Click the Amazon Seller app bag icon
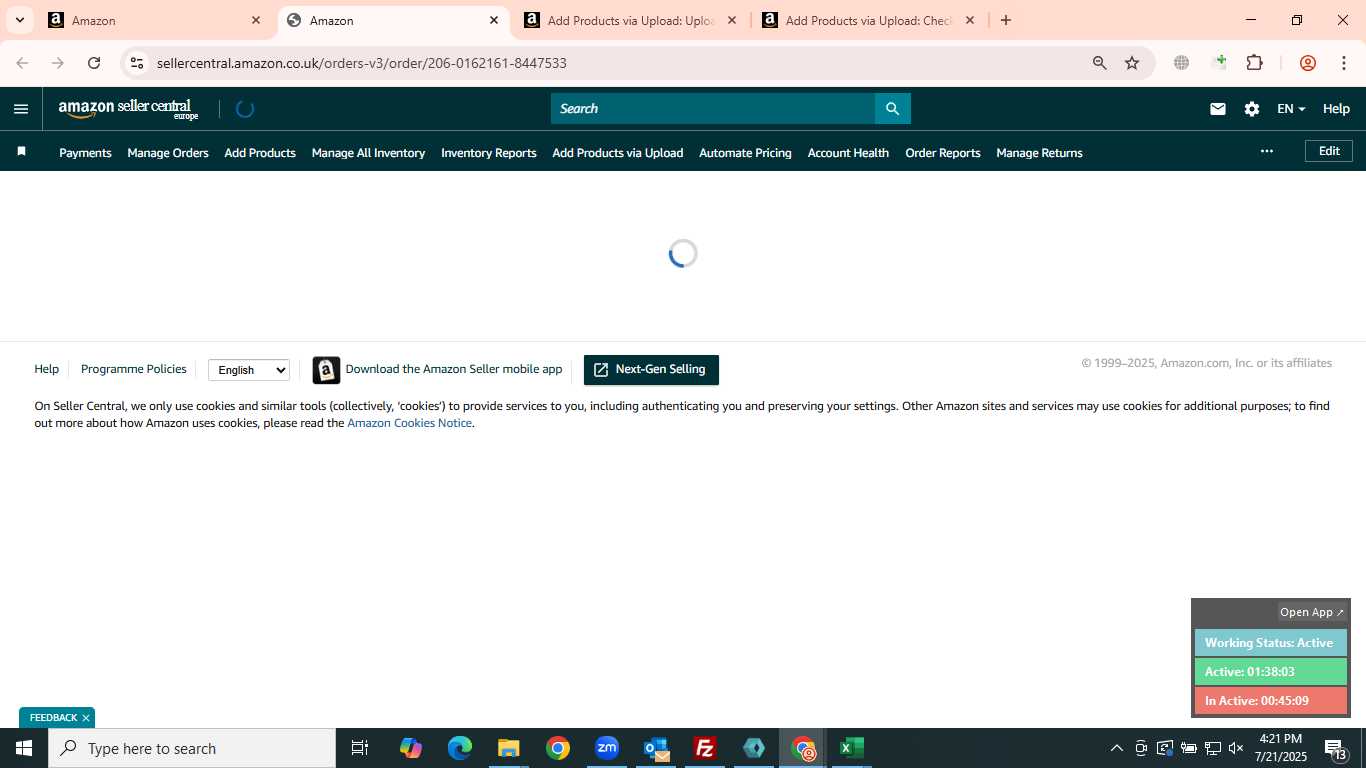This screenshot has width=1366, height=768. pos(326,370)
